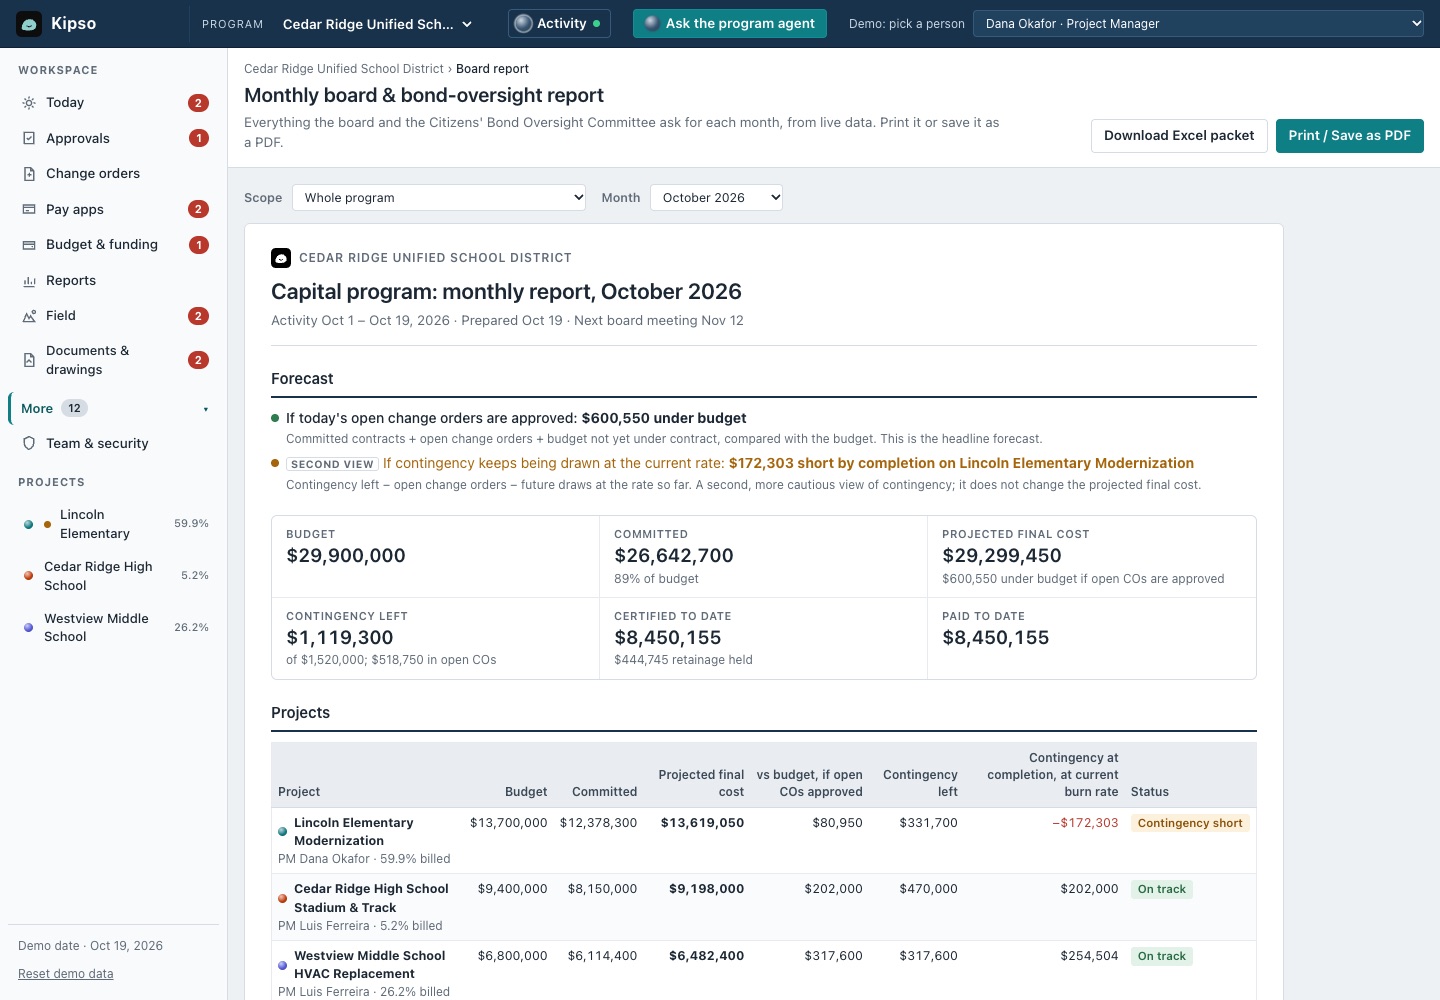Viewport: 1440px width, 1000px height.
Task: Click the Approvals count badge
Action: [x=199, y=138]
